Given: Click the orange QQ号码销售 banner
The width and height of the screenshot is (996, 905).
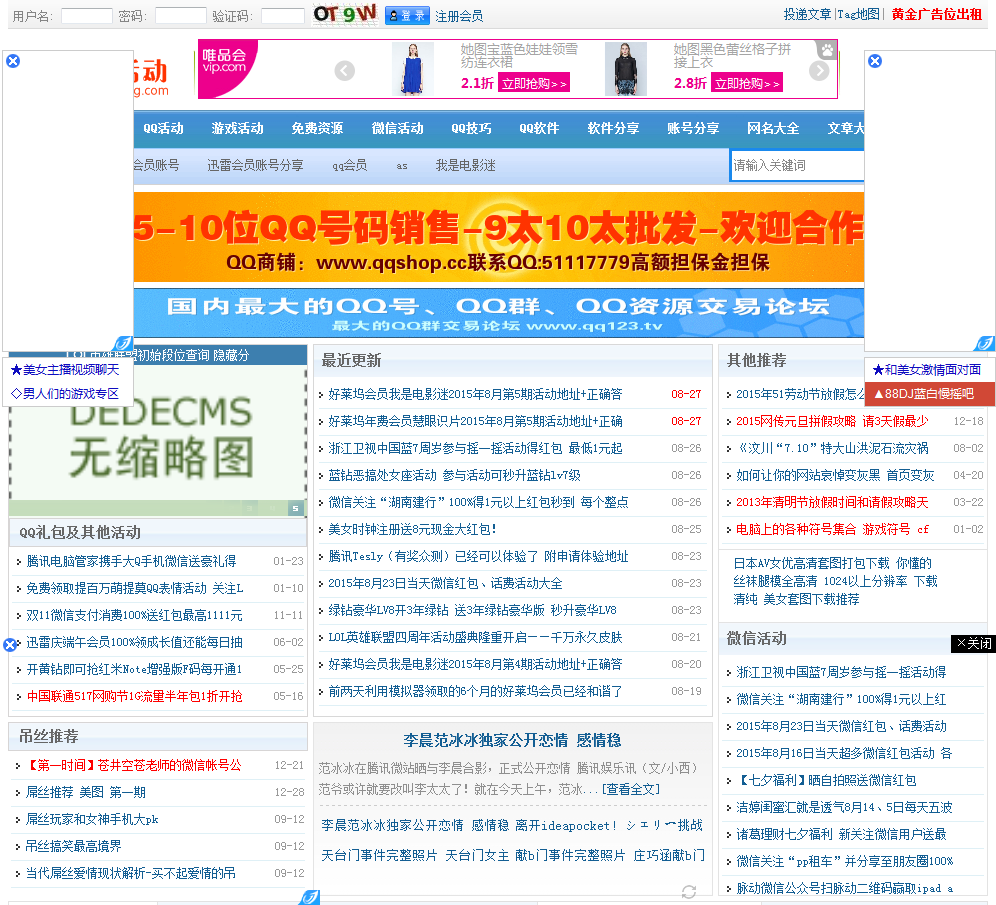Looking at the screenshot, I should [499, 238].
